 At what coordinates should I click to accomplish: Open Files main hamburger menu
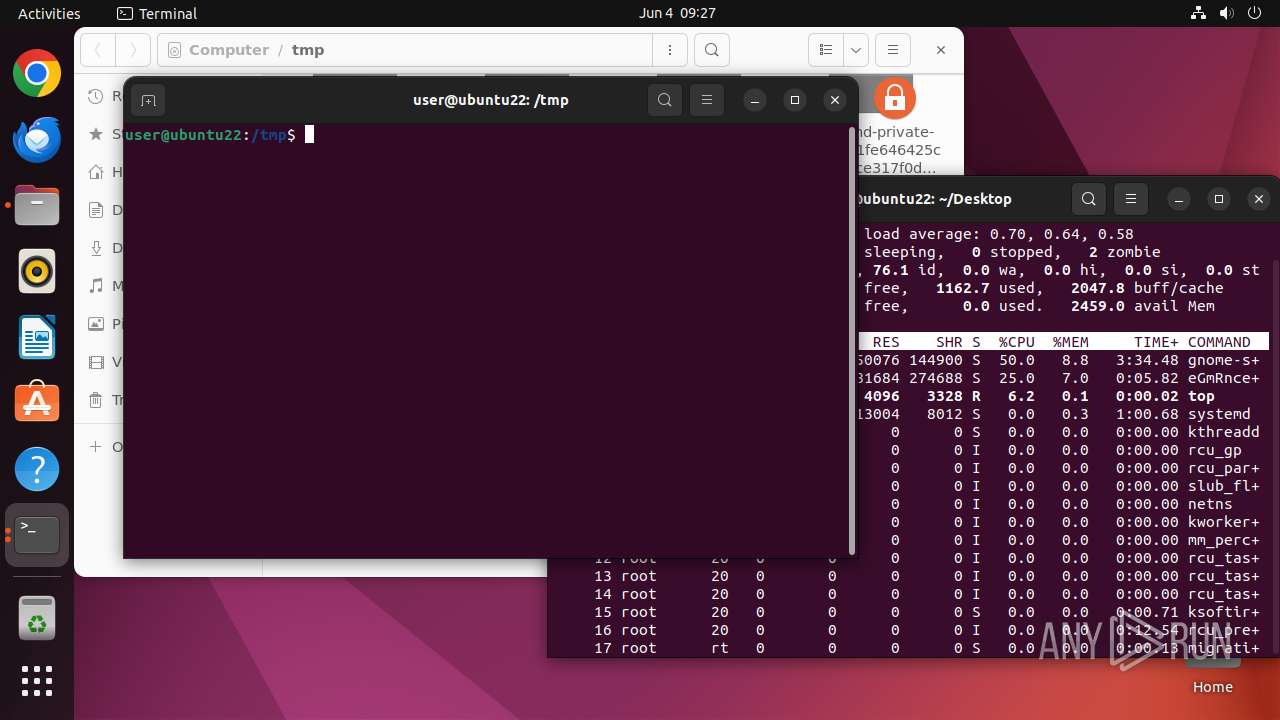(893, 50)
